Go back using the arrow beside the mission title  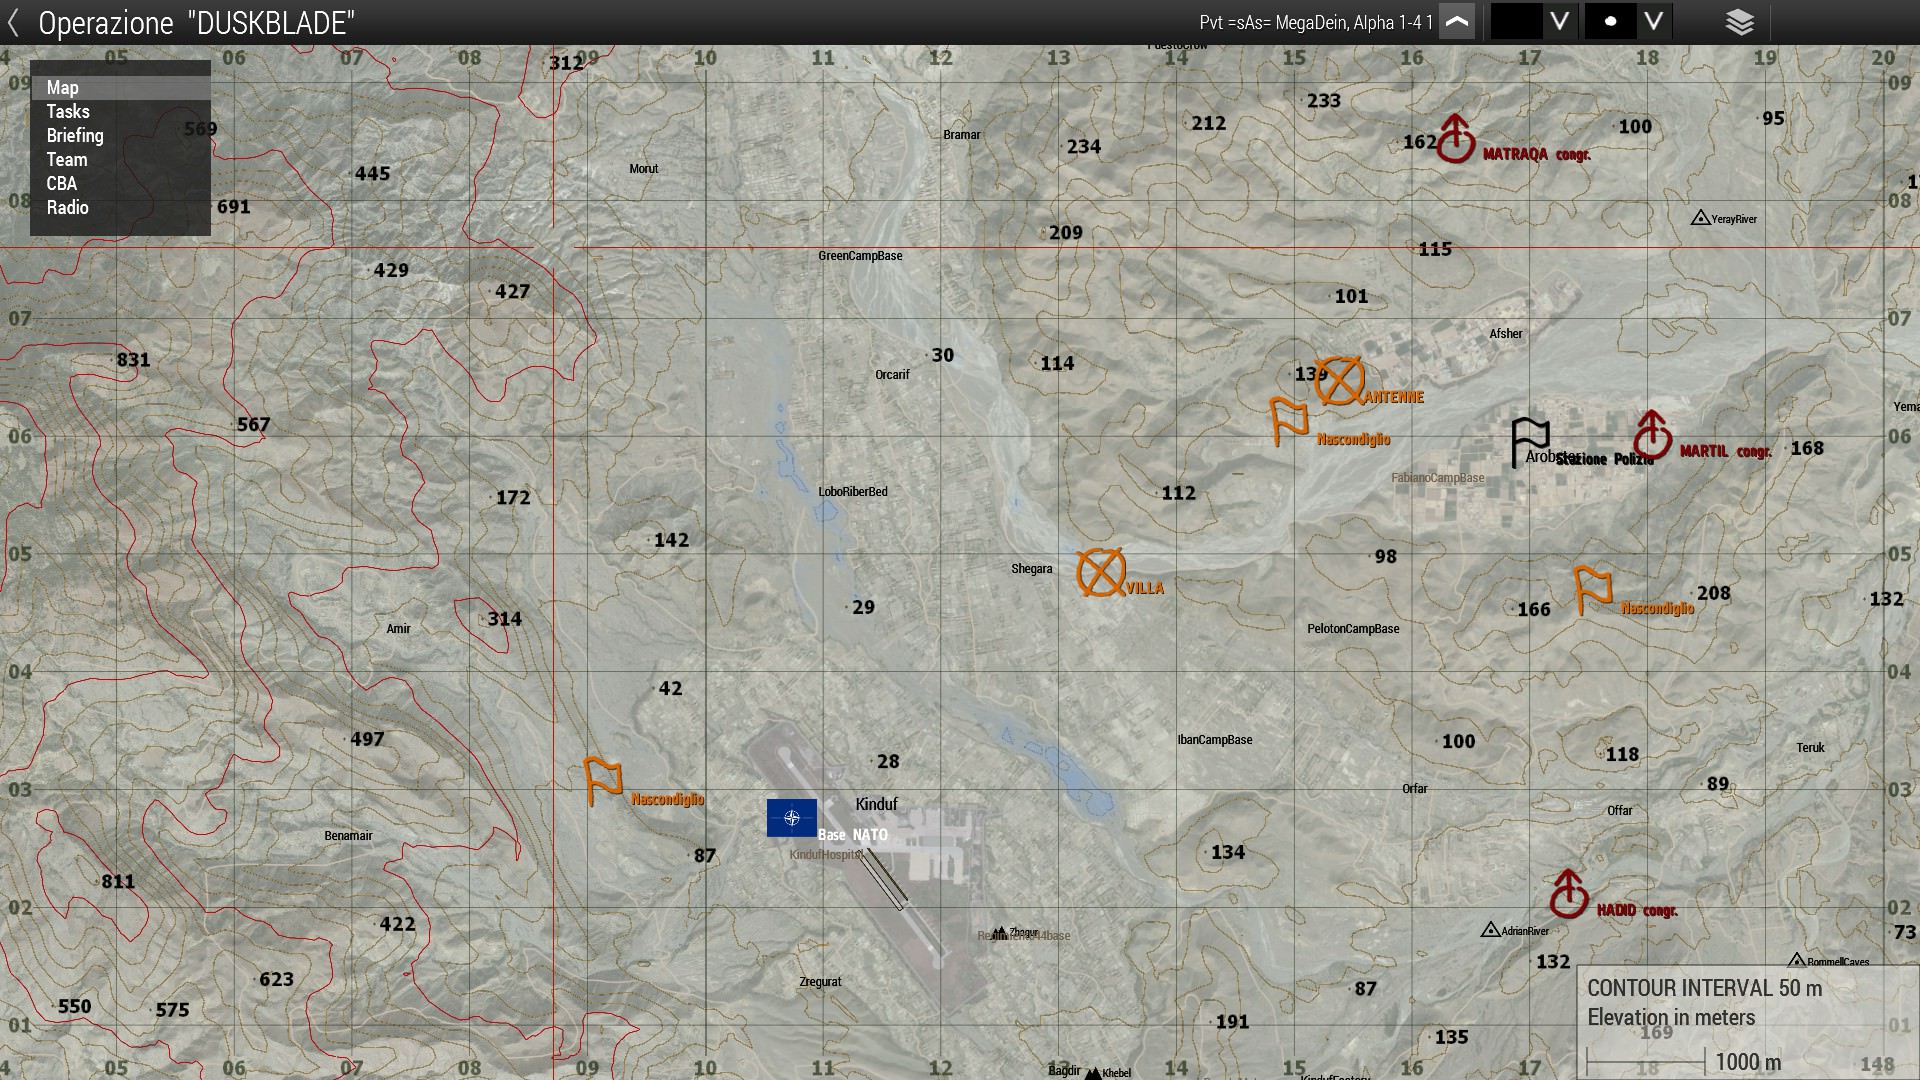coord(13,22)
